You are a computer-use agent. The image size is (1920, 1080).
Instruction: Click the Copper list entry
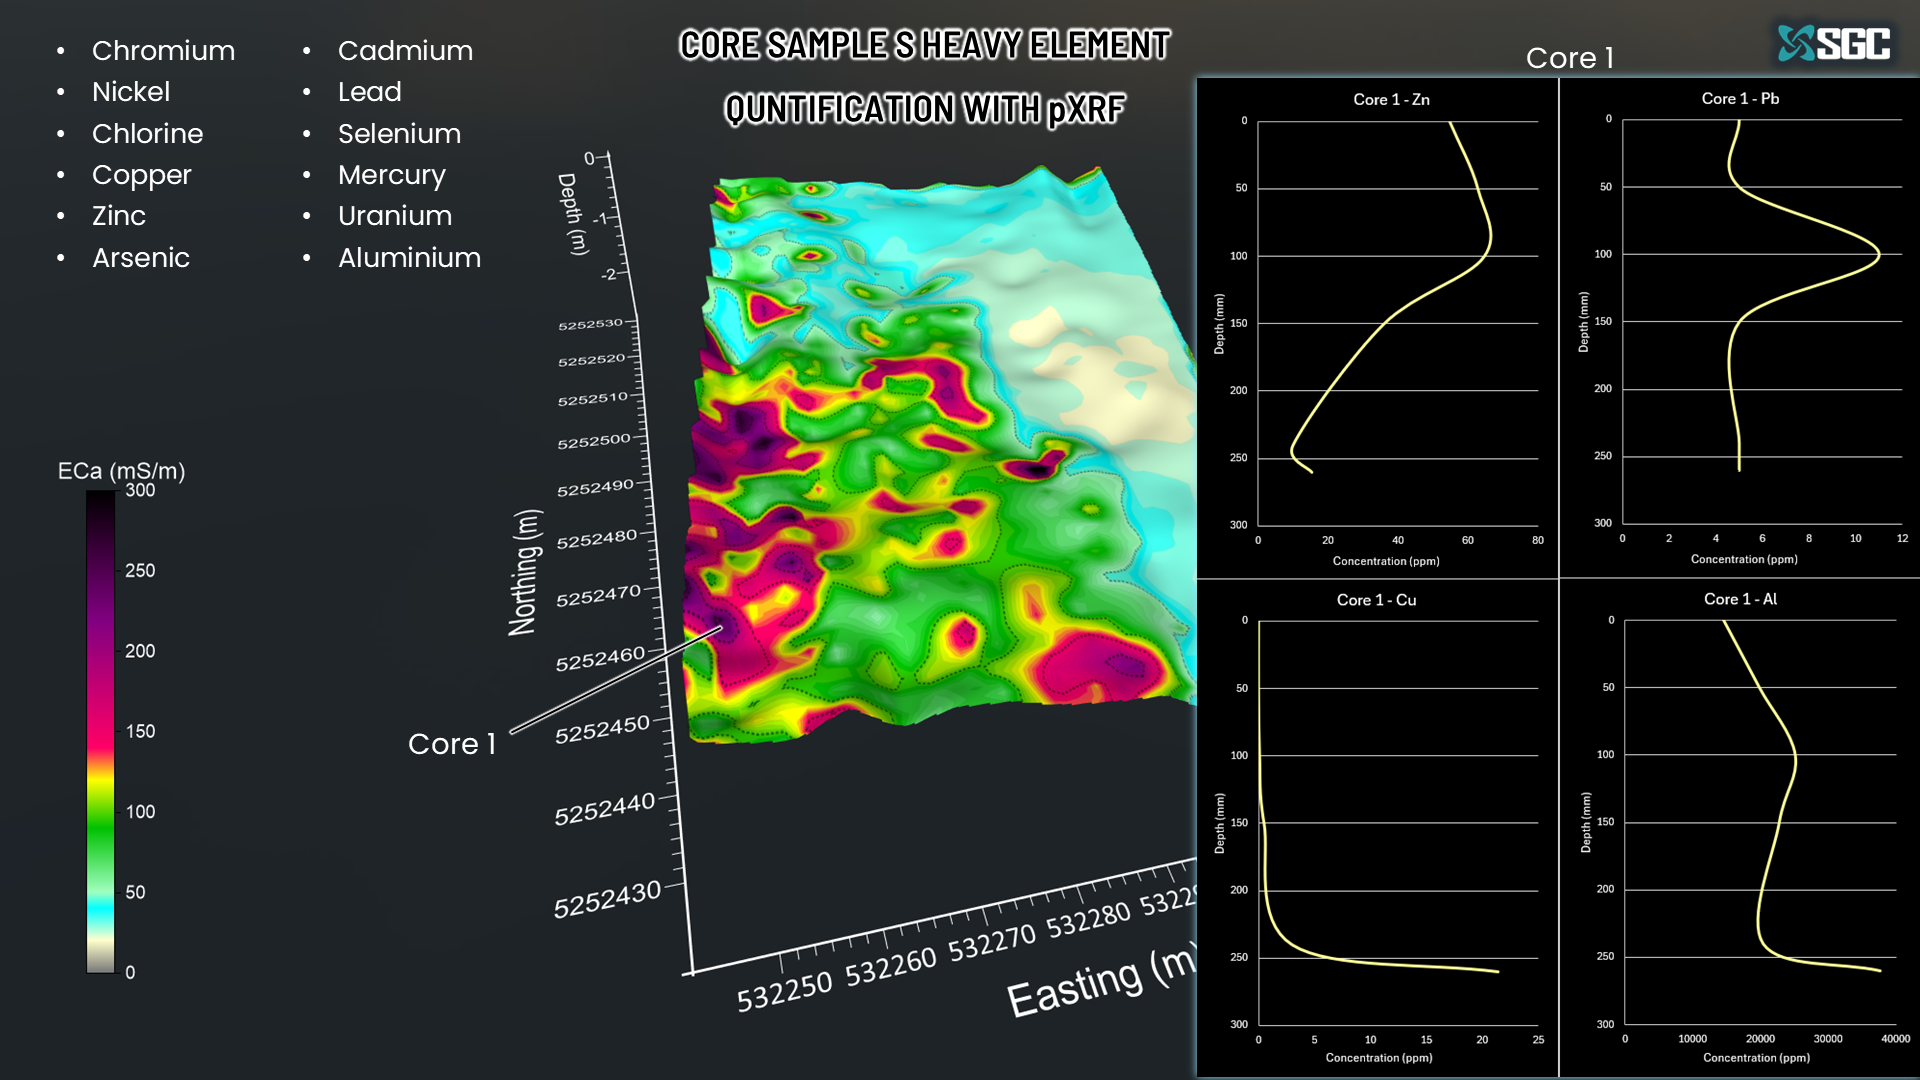click(141, 175)
